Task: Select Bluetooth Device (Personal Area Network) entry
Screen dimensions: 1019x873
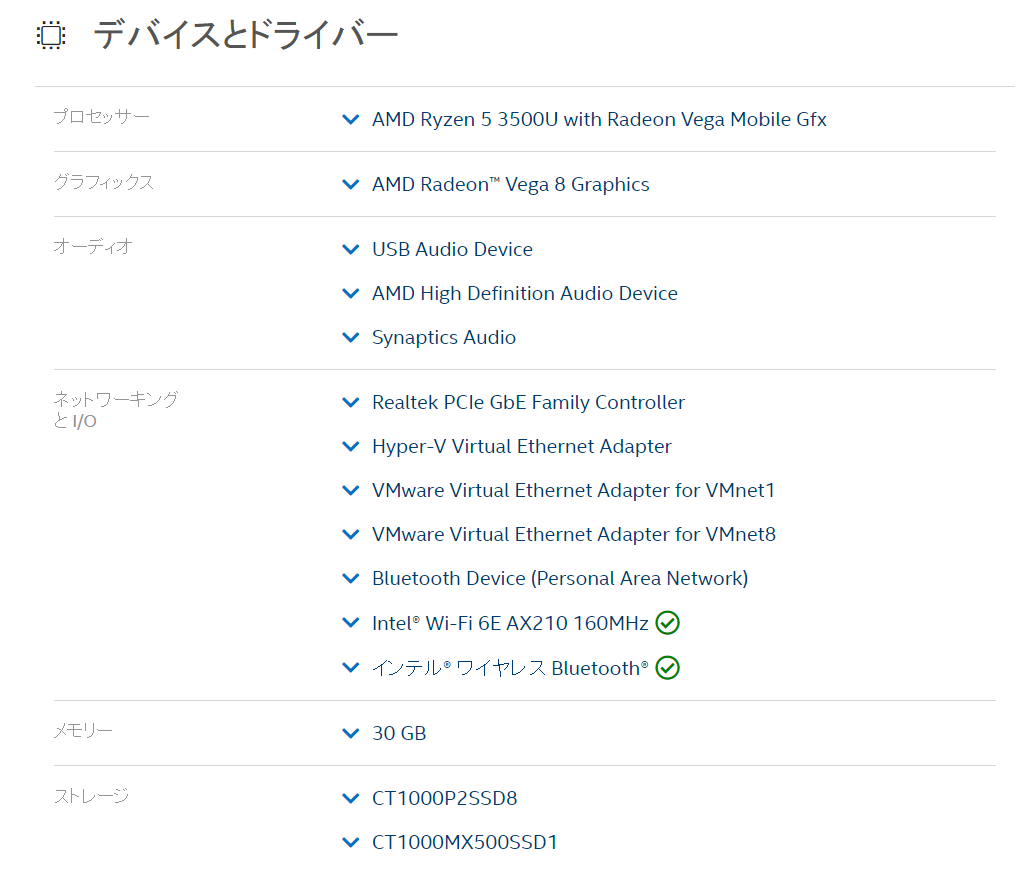Action: (x=559, y=578)
